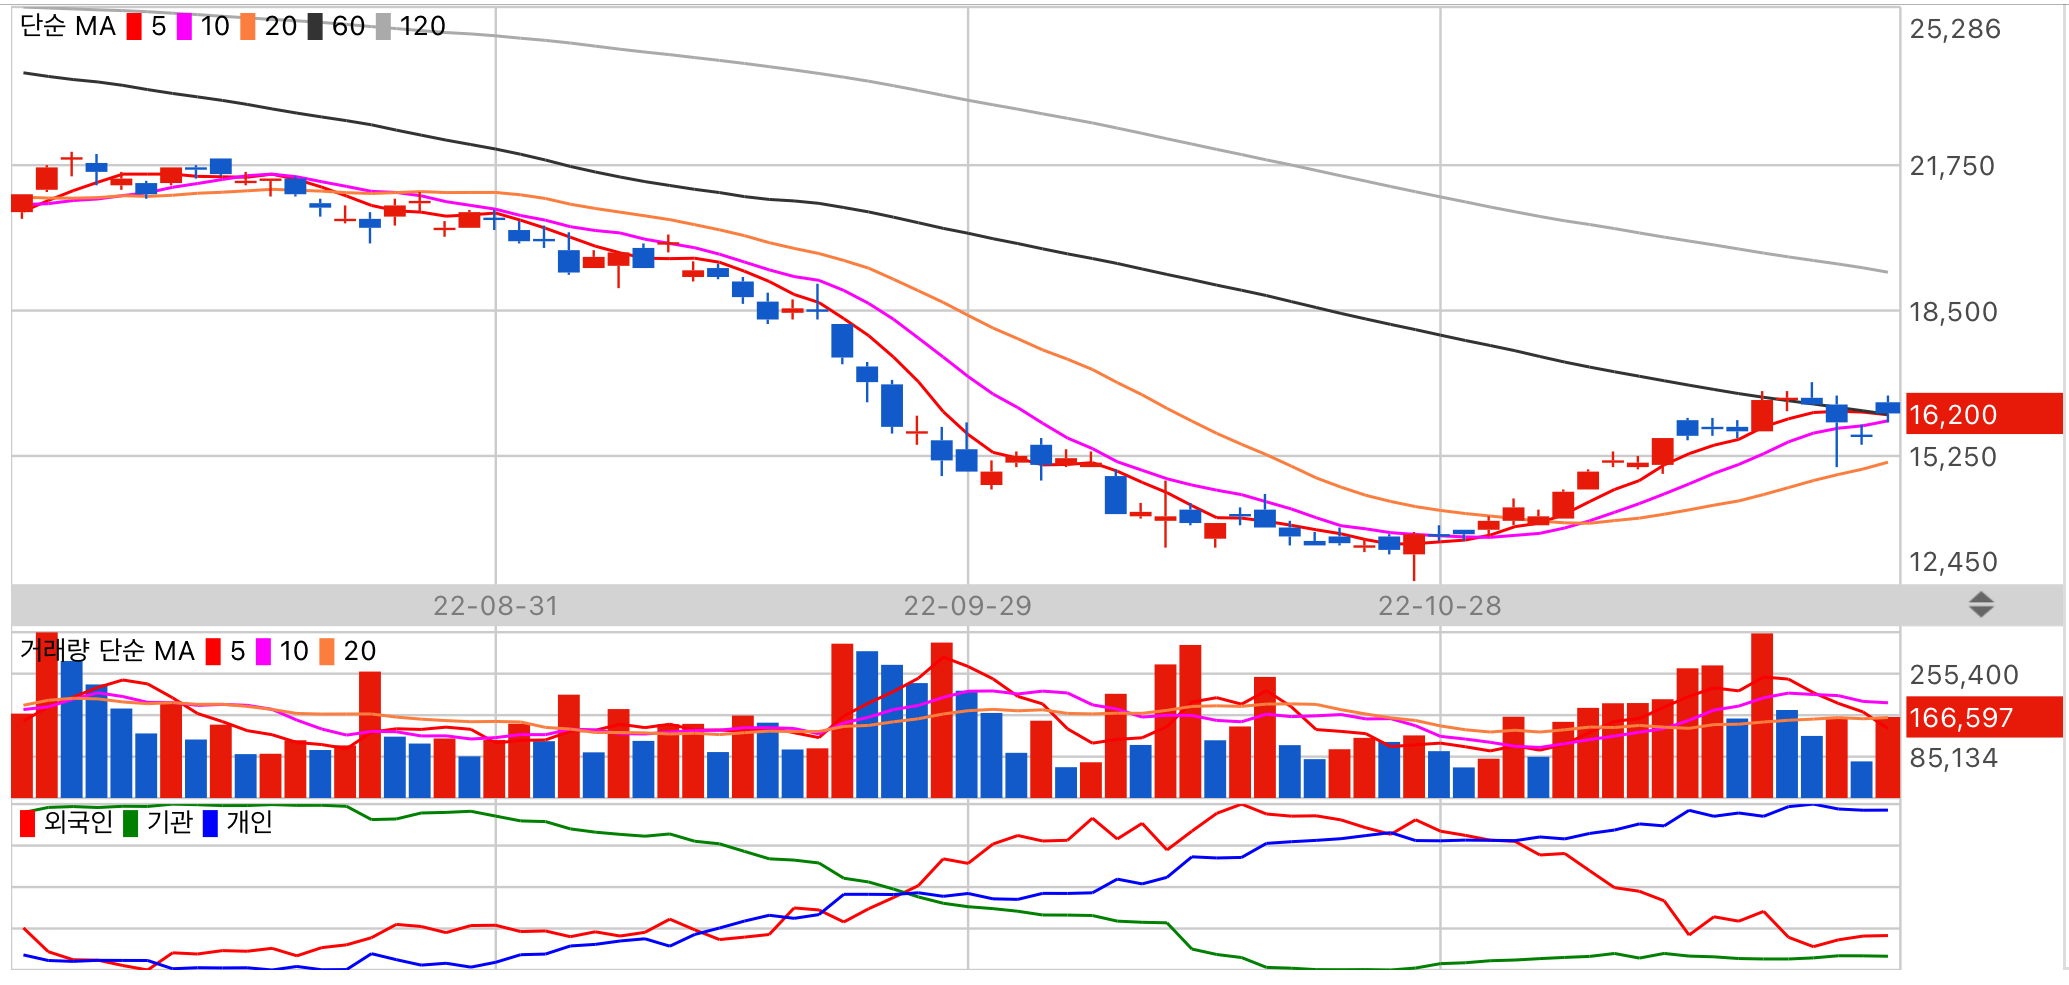Click the current volume tag 166,597
Screen dimensions: 2069x985
1984,717
